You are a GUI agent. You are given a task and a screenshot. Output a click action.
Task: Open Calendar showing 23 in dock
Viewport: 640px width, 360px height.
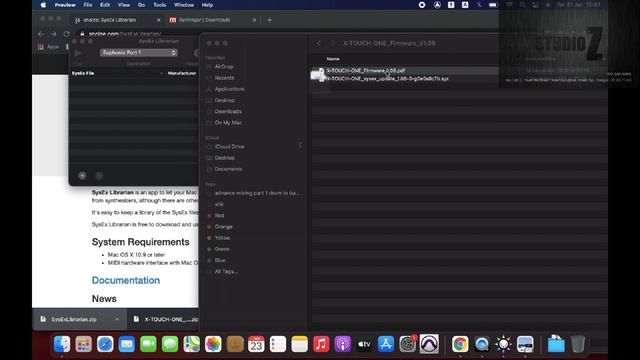click(256, 344)
